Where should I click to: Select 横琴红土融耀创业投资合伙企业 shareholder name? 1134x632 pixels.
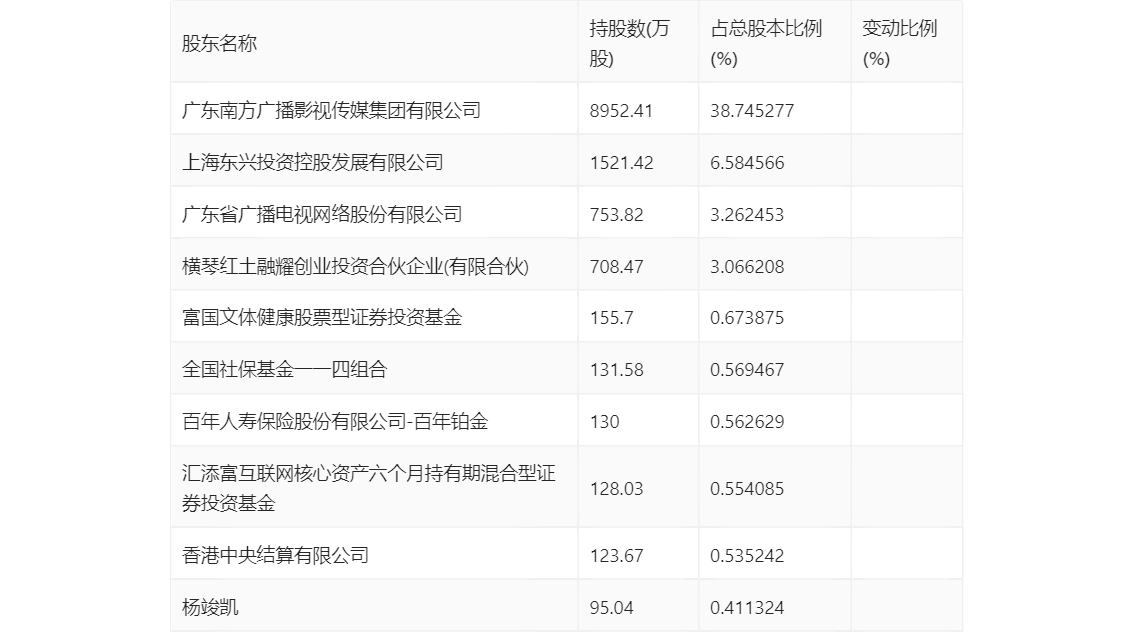(x=355, y=266)
